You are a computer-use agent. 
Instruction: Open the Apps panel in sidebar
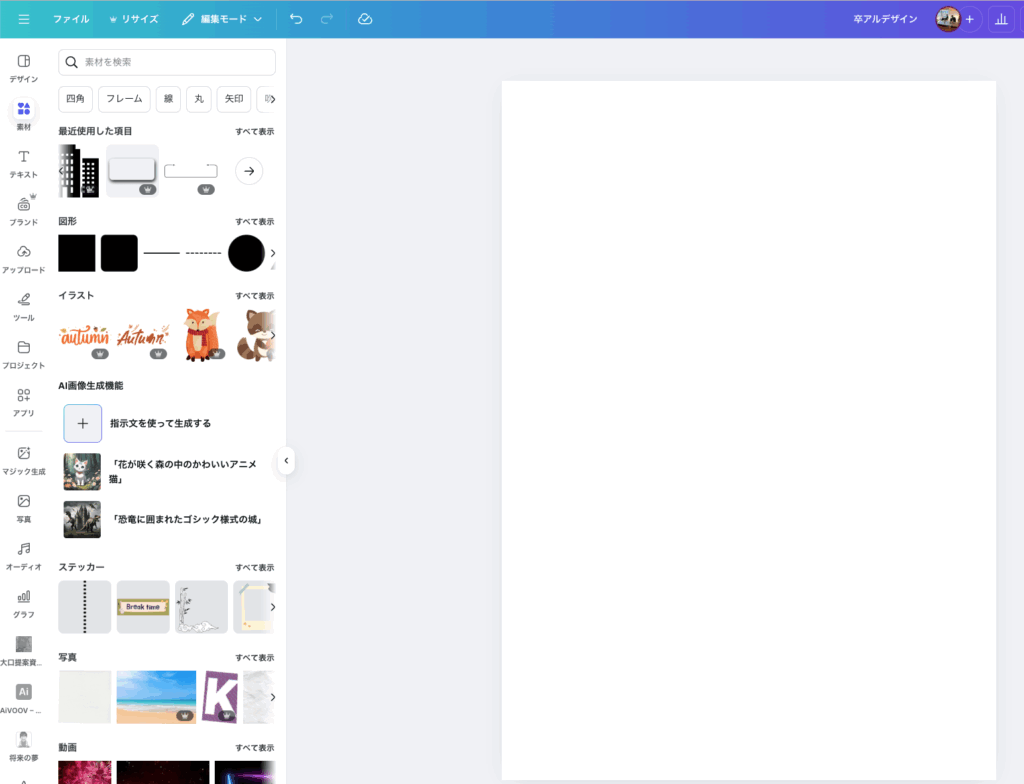click(x=24, y=401)
